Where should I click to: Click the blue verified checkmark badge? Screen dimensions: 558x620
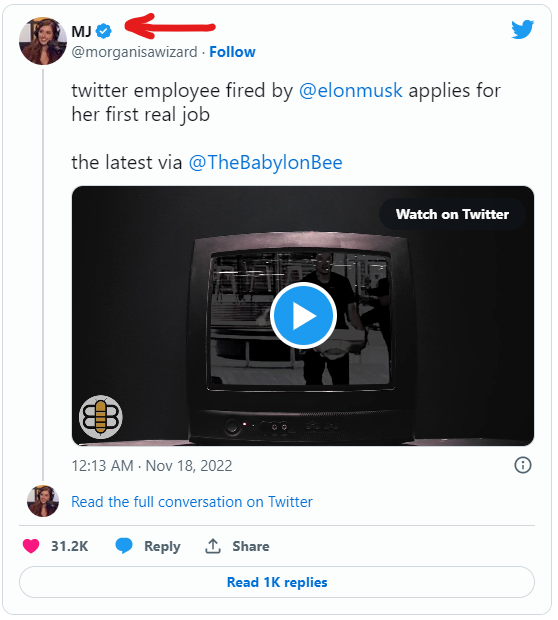coord(104,31)
